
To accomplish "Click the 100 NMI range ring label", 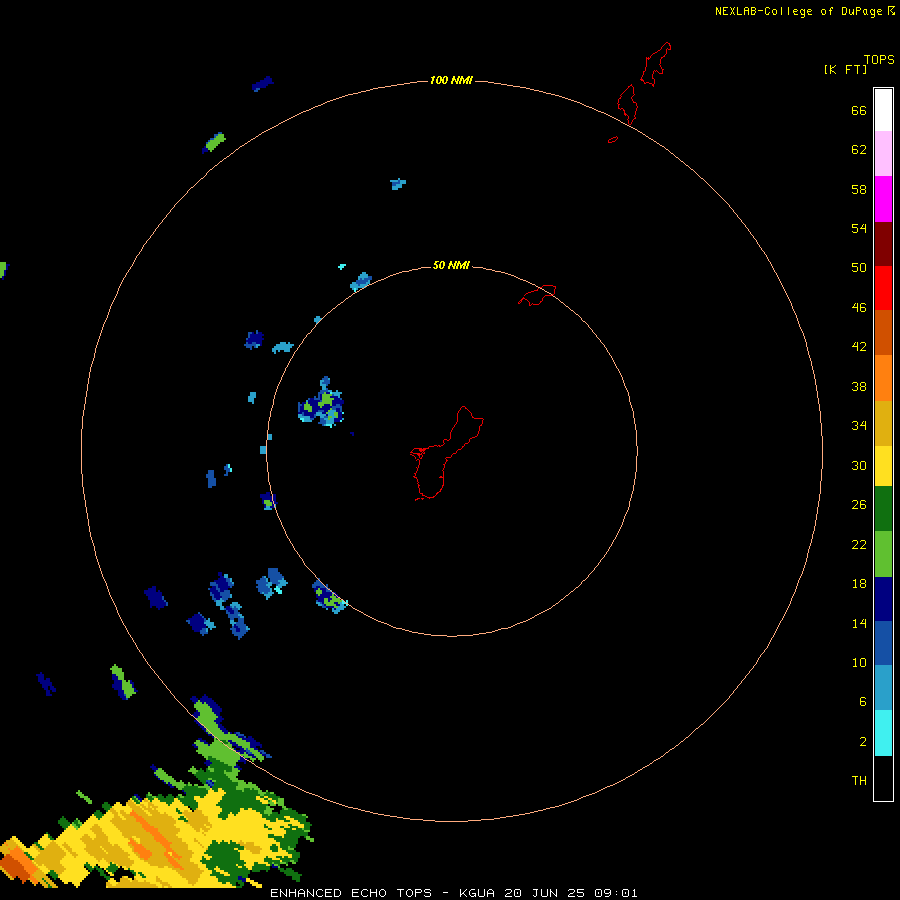I will (x=451, y=80).
